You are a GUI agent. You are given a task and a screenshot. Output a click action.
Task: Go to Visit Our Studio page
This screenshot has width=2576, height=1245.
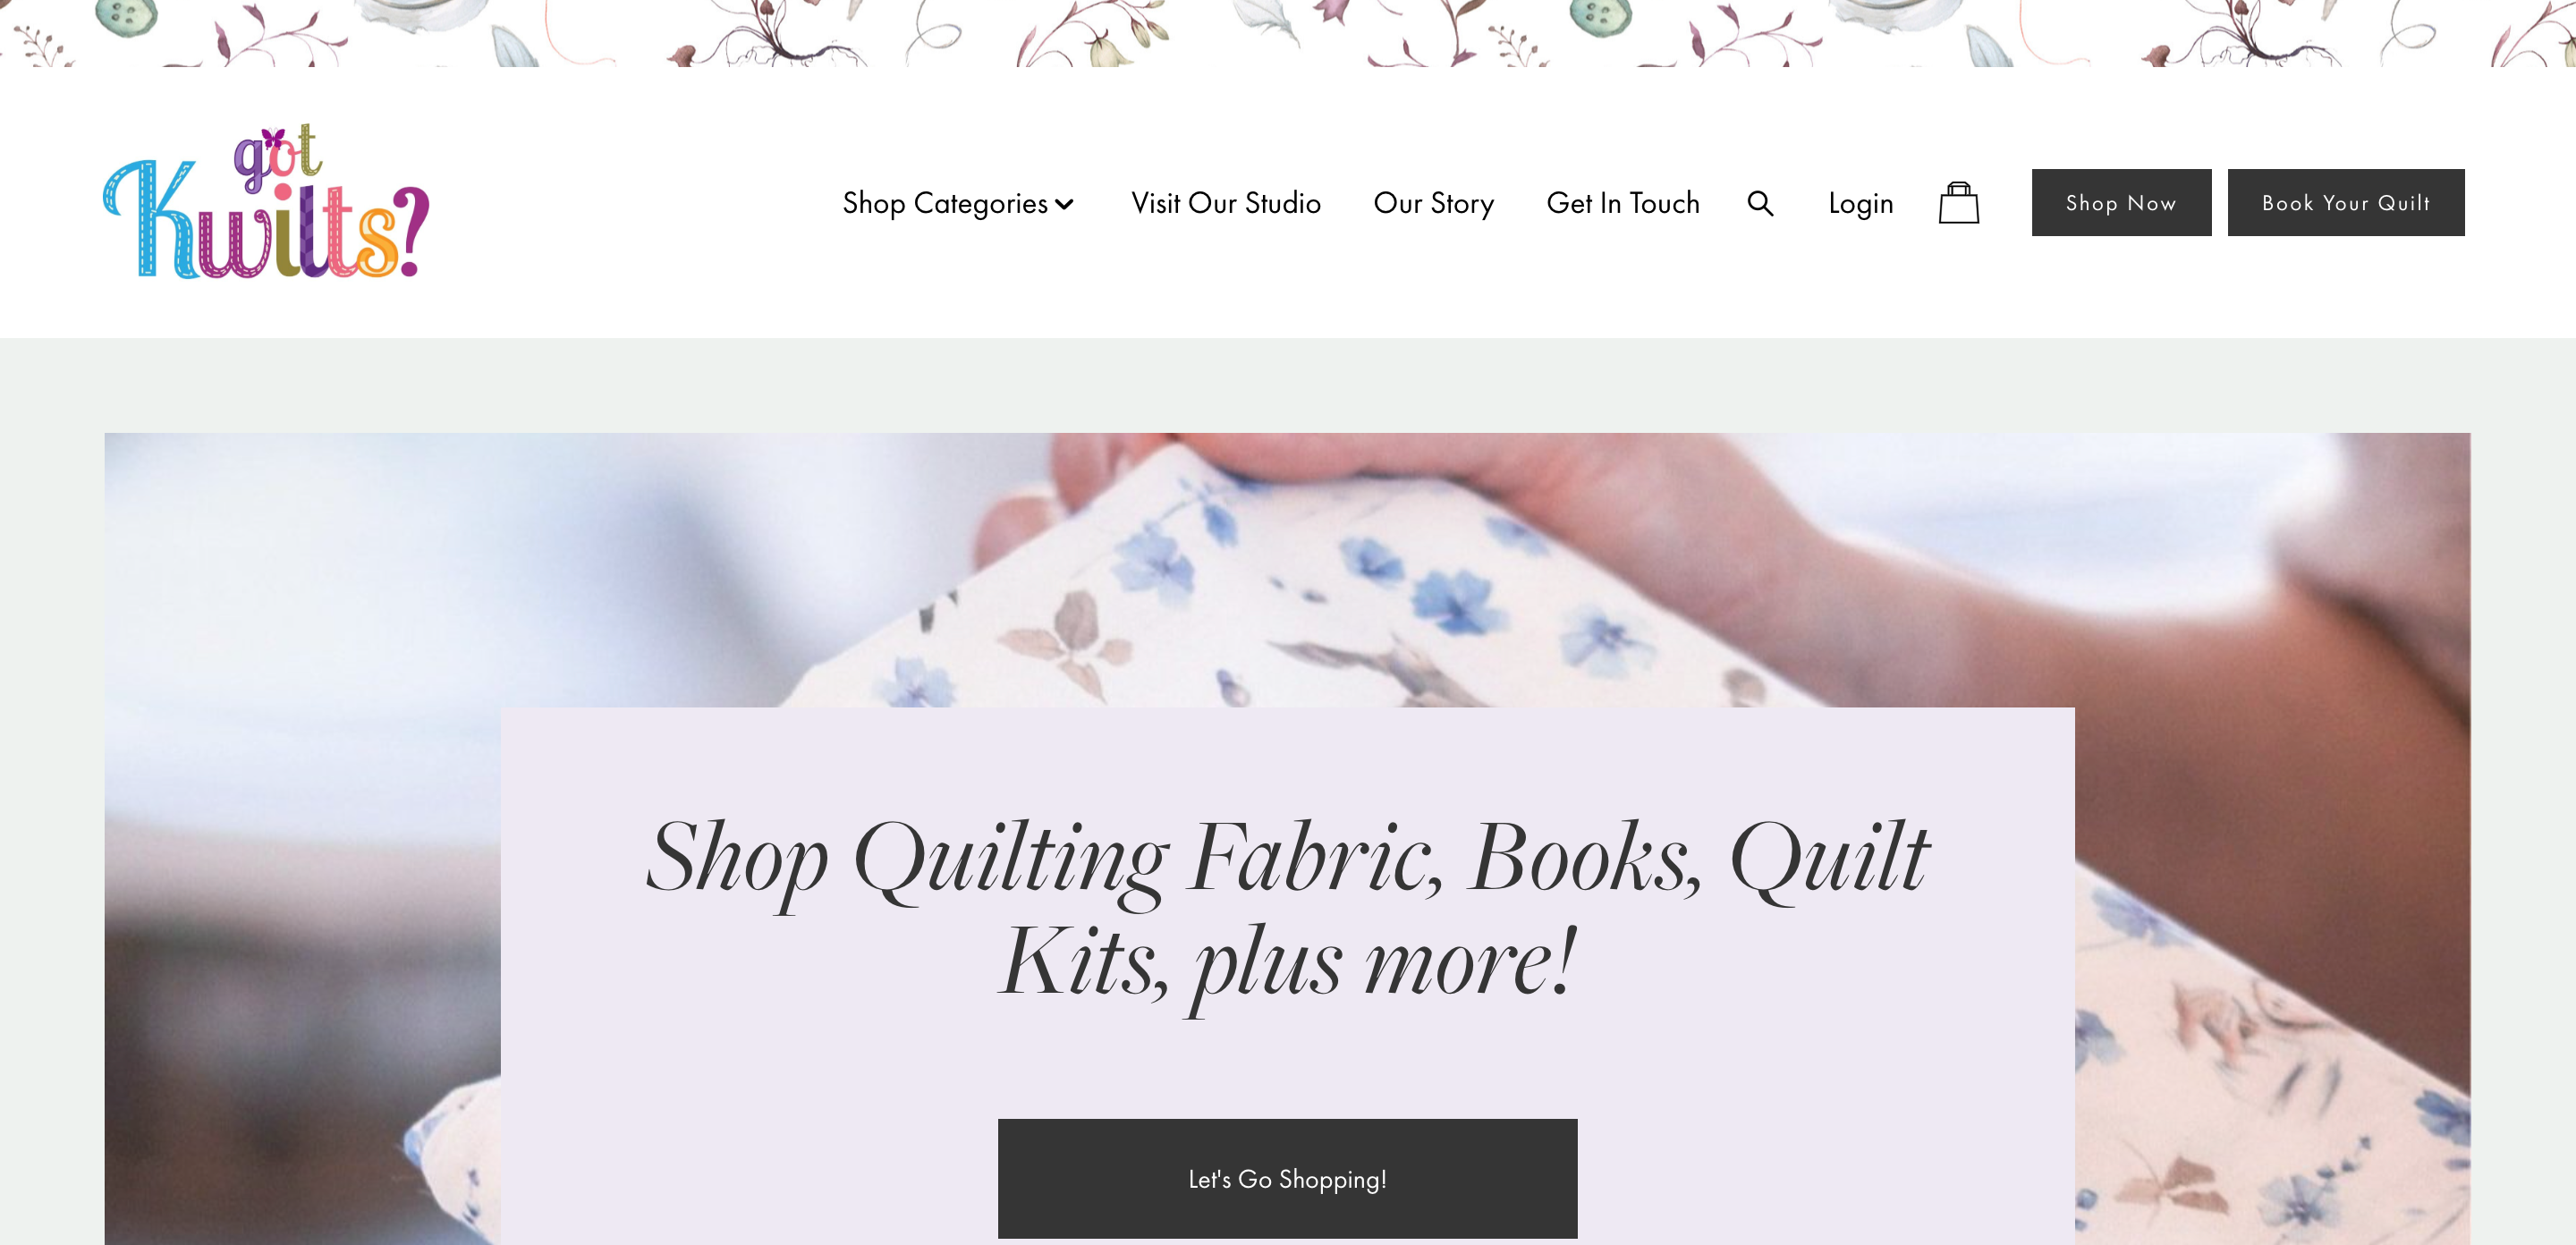click(1226, 203)
